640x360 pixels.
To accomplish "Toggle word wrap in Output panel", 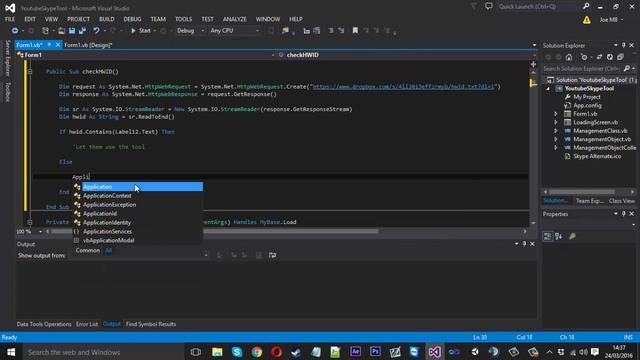I will pyautogui.click(x=272, y=255).
